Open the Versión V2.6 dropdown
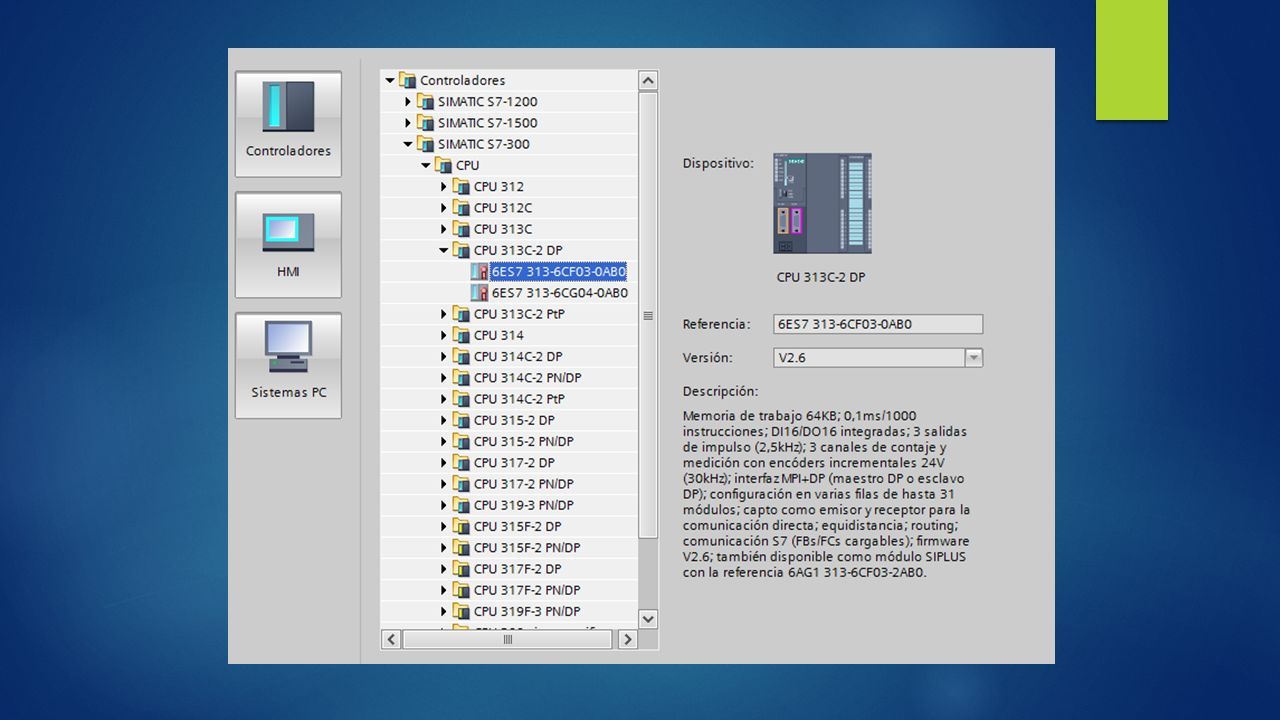Screen dimensions: 1280x720 pyautogui.click(x=974, y=357)
